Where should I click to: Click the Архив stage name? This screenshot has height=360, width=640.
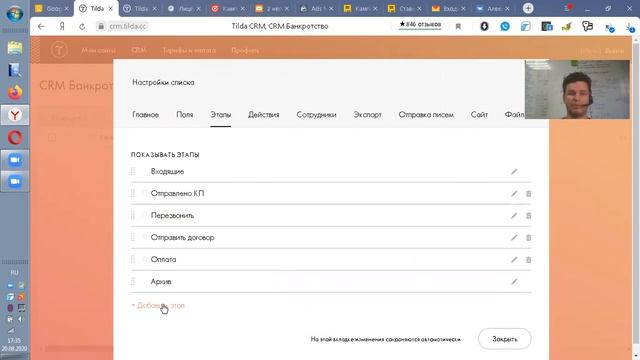click(161, 282)
